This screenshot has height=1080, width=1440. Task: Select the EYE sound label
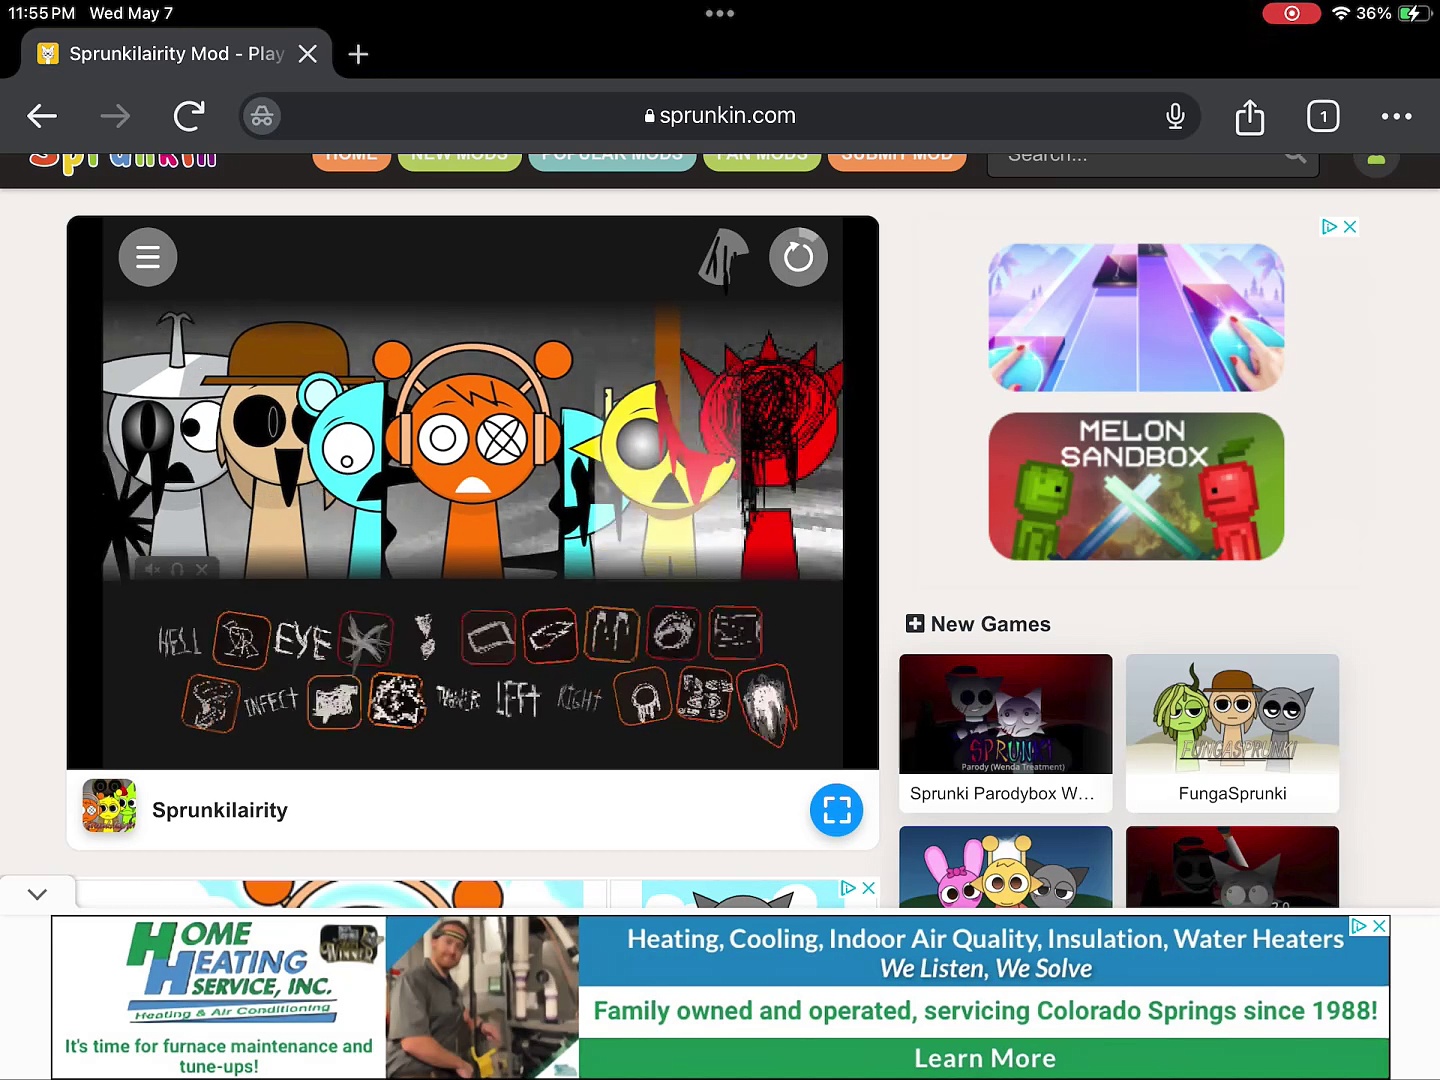pos(303,641)
